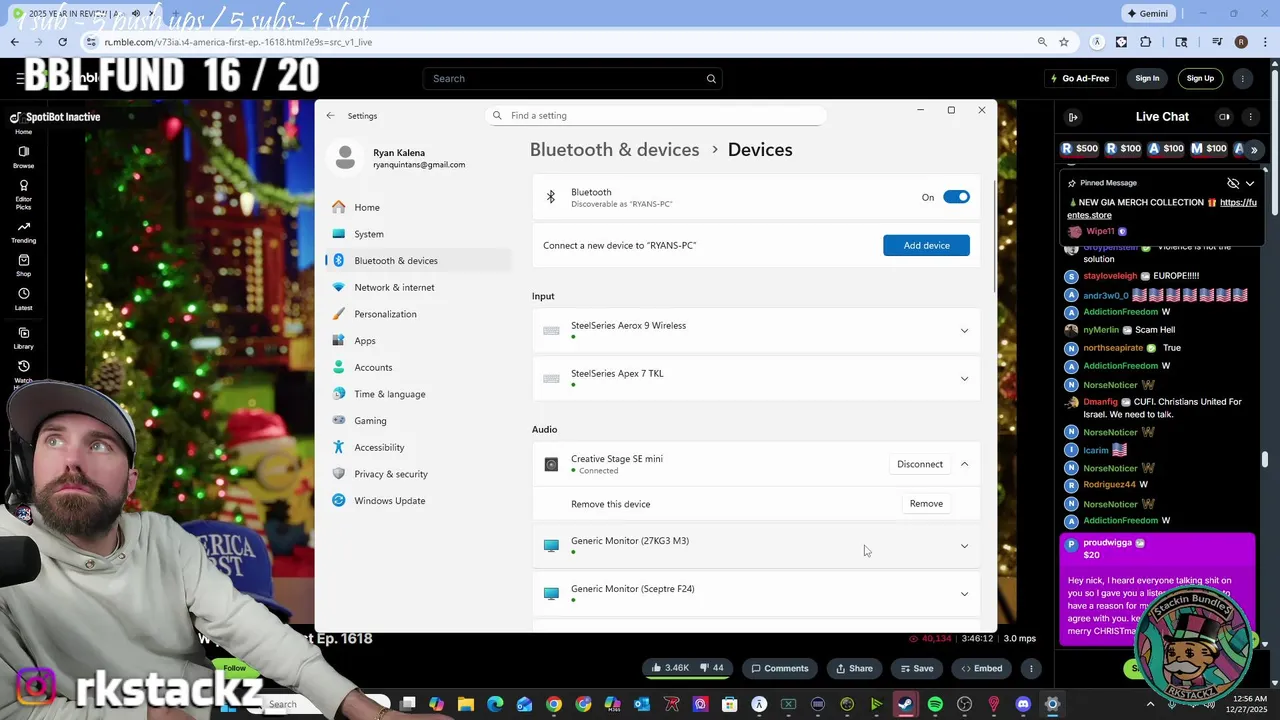This screenshot has height=720, width=1280.
Task: Click Sign Up on Rumble
Action: tap(1200, 78)
